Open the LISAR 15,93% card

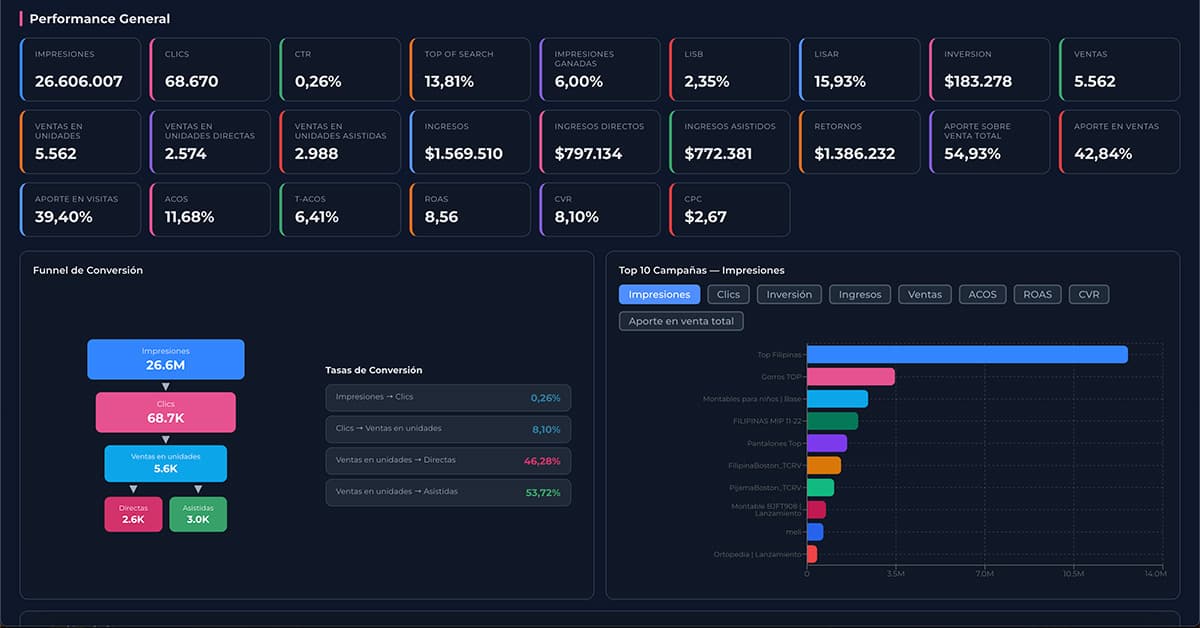click(860, 70)
